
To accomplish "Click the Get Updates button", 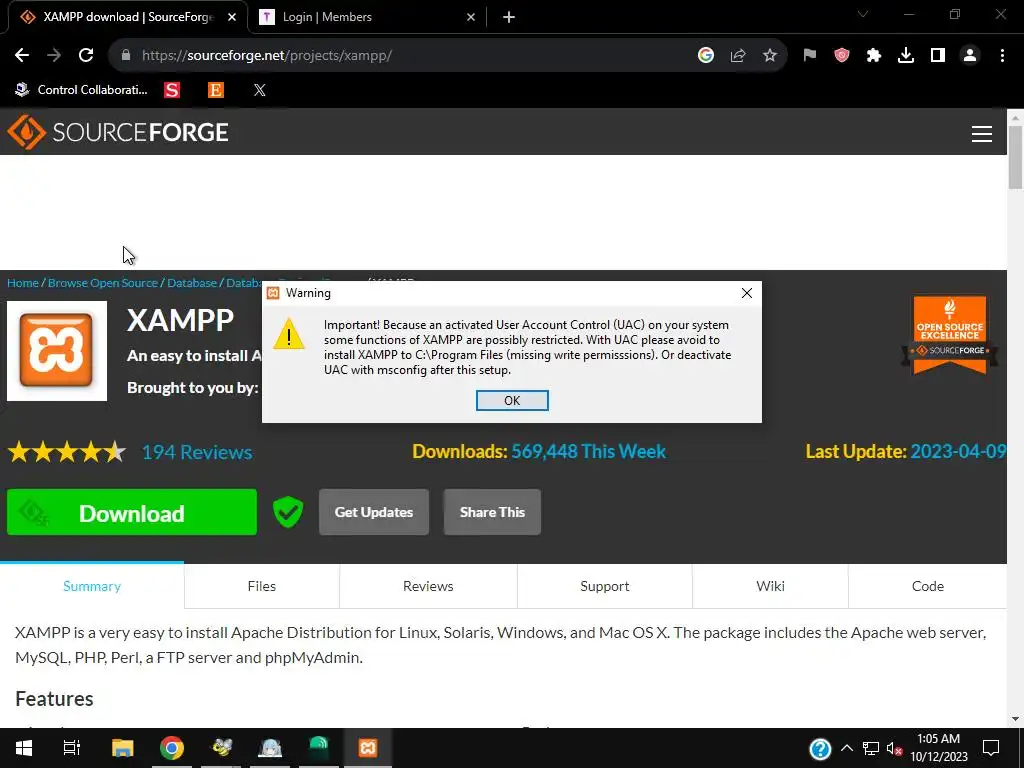I will [374, 512].
